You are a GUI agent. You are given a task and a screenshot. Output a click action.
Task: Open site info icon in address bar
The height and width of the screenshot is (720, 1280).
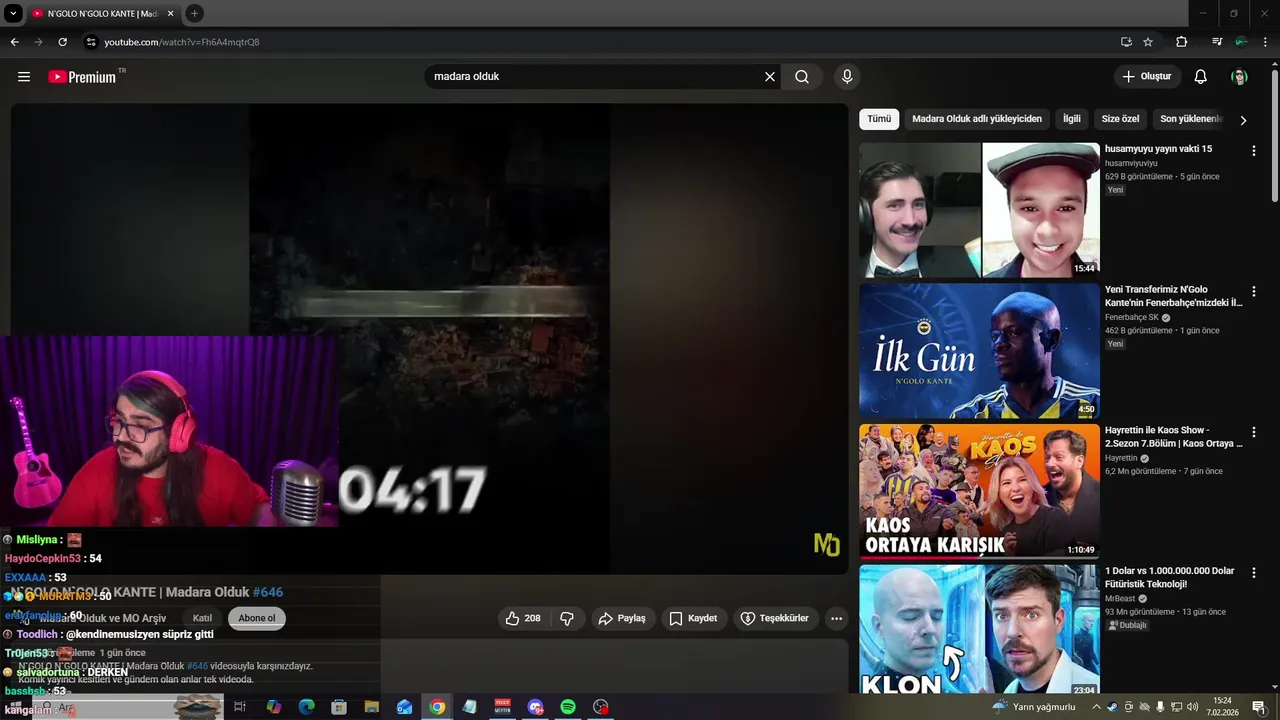[x=91, y=42]
